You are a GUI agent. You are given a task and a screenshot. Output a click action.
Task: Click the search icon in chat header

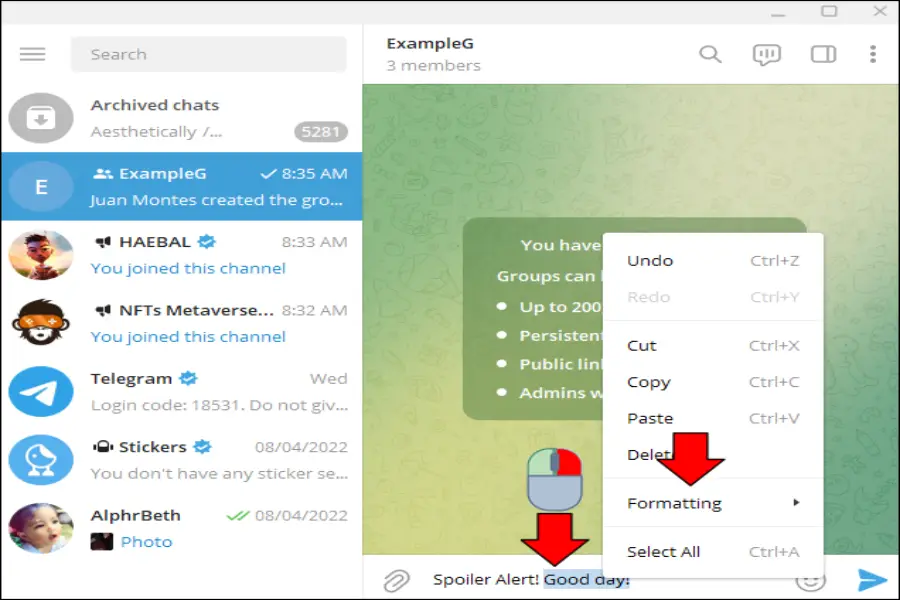pos(710,54)
